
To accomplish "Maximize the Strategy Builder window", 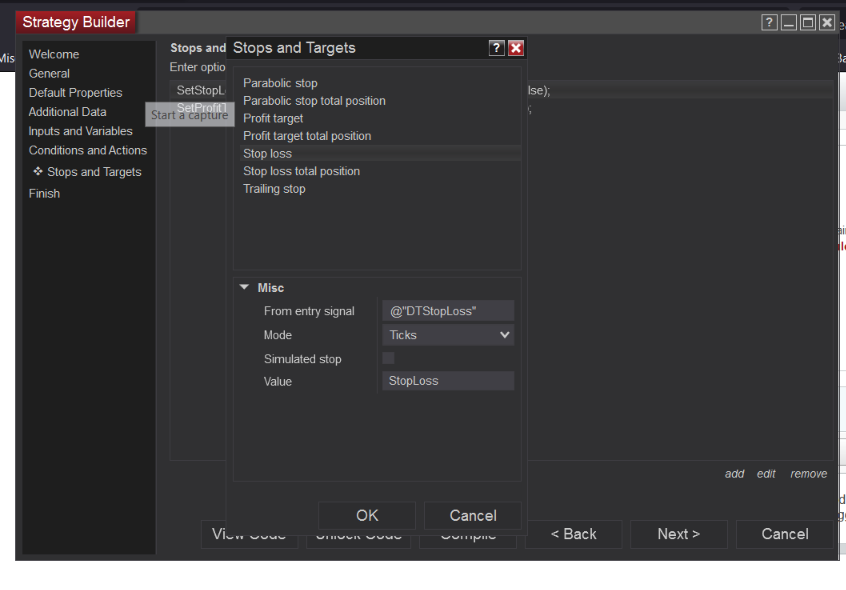I will pos(808,23).
